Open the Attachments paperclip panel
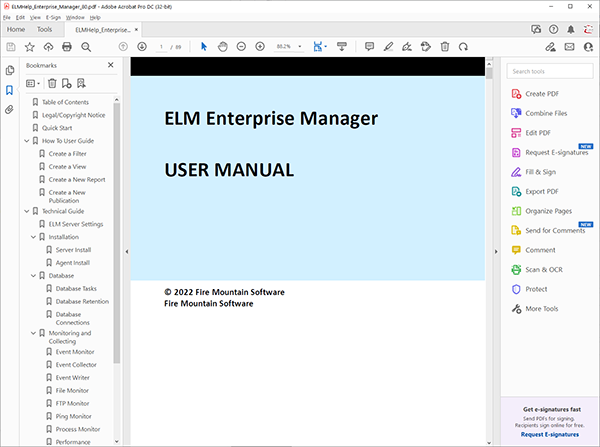Viewport: 600px width, 447px height. (10, 110)
